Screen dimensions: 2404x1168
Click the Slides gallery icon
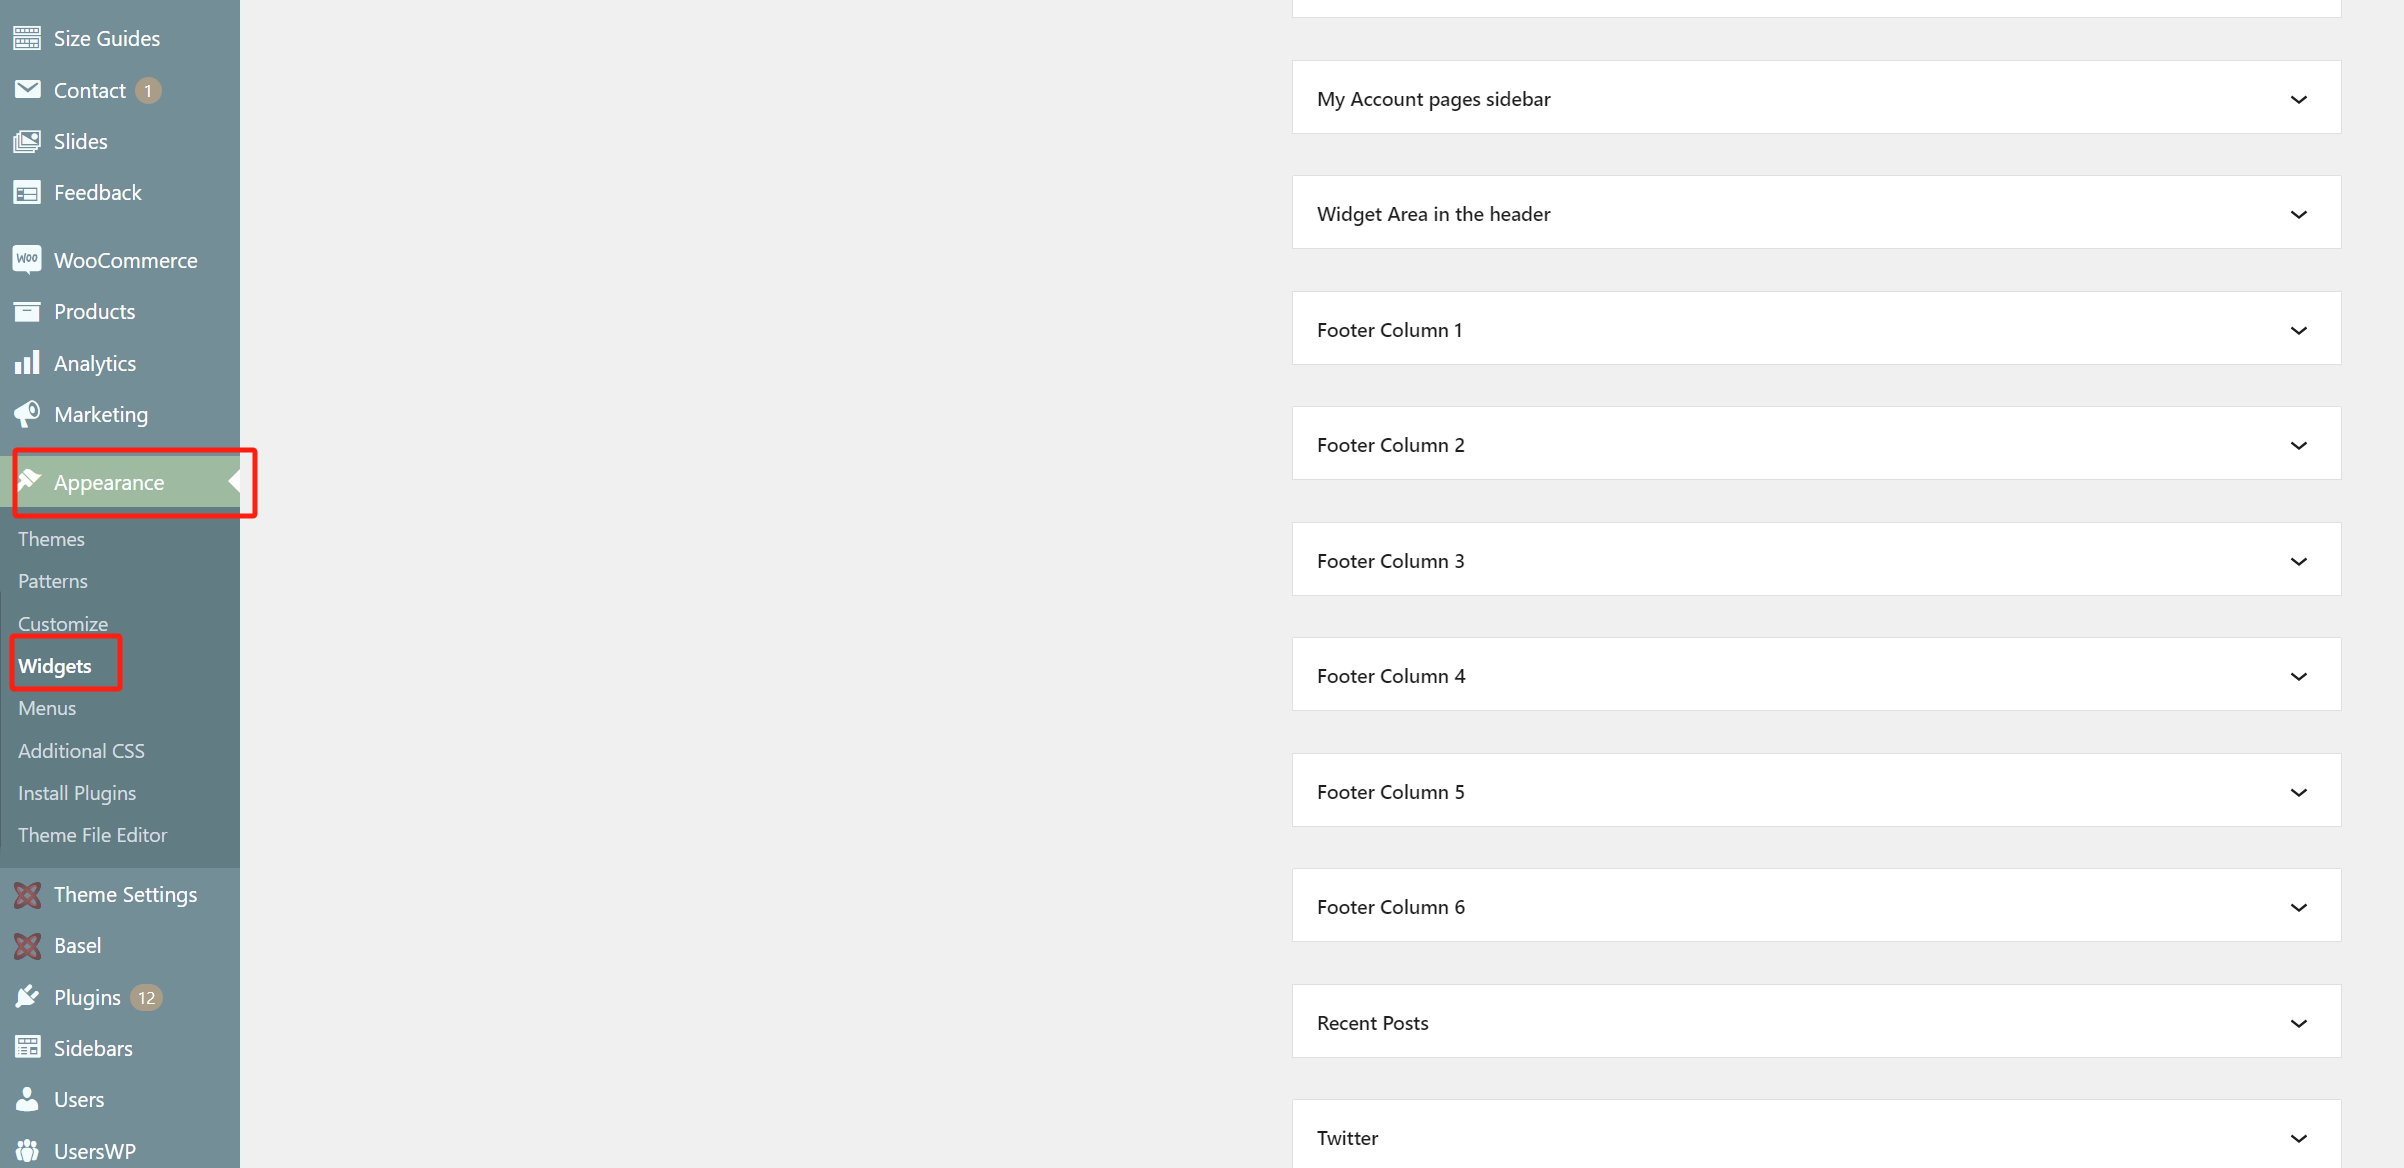pyautogui.click(x=27, y=141)
